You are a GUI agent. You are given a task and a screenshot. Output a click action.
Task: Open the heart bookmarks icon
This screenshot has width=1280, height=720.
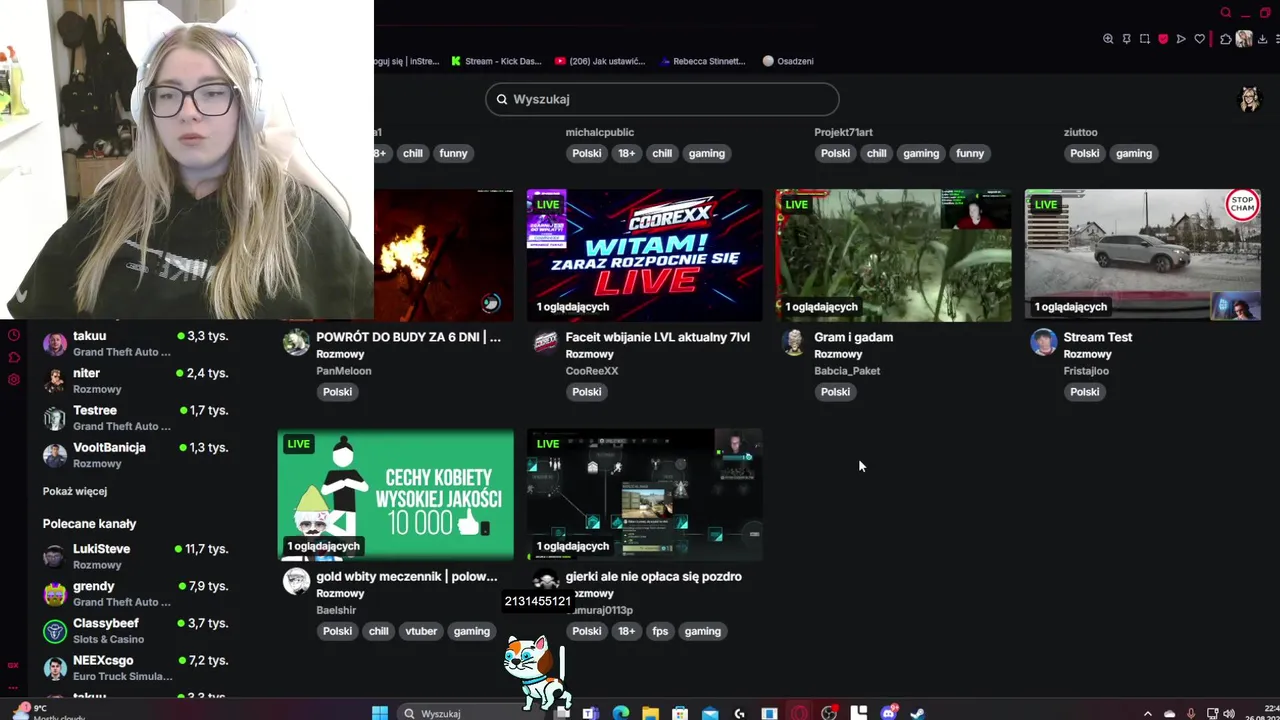1199,39
